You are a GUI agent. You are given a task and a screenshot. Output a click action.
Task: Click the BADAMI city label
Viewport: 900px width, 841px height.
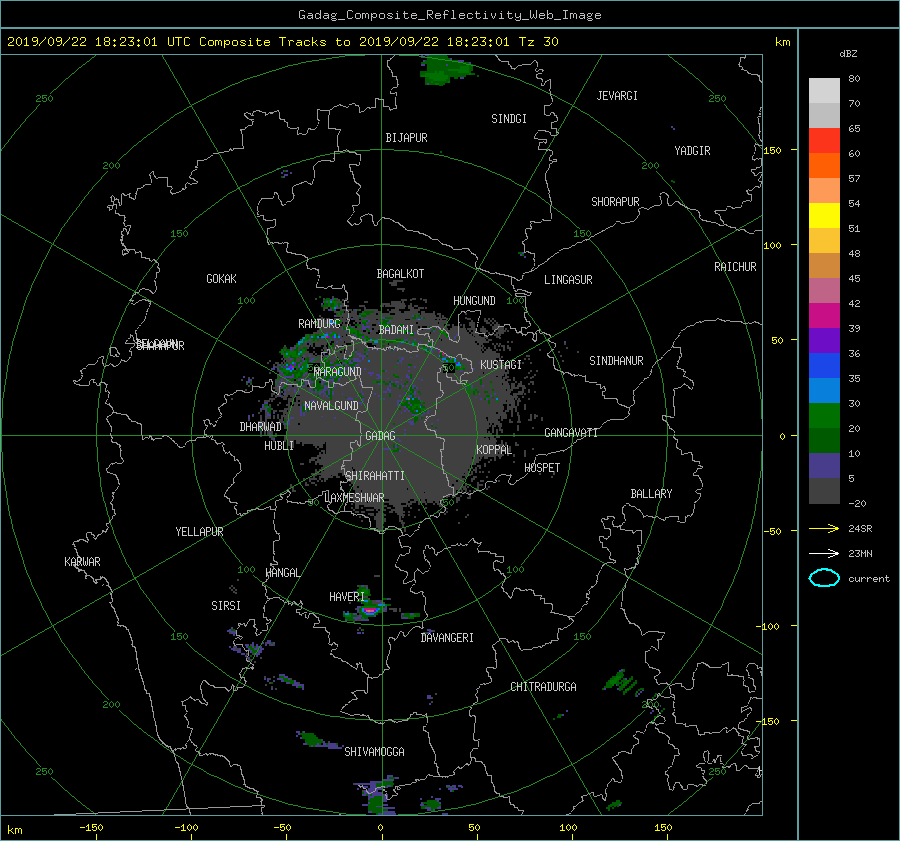[x=396, y=330]
